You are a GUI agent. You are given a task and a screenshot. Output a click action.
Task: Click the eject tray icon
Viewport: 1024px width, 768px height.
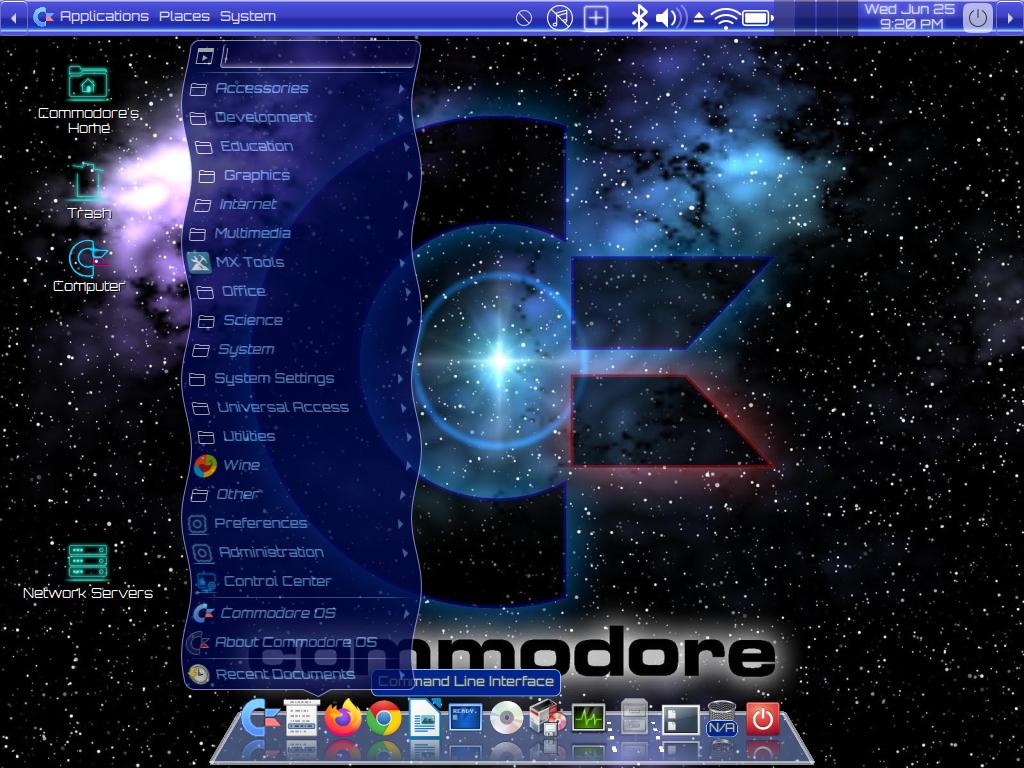pos(699,18)
